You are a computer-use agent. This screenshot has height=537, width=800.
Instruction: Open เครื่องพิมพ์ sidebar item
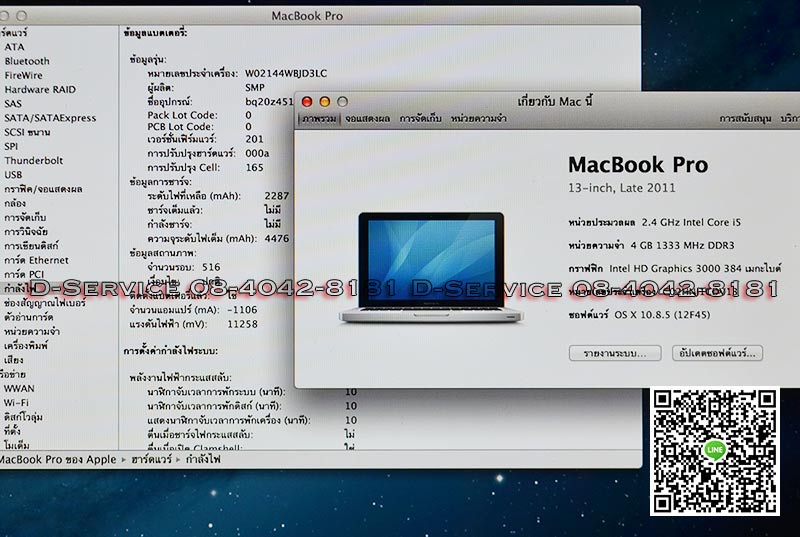(x=26, y=346)
